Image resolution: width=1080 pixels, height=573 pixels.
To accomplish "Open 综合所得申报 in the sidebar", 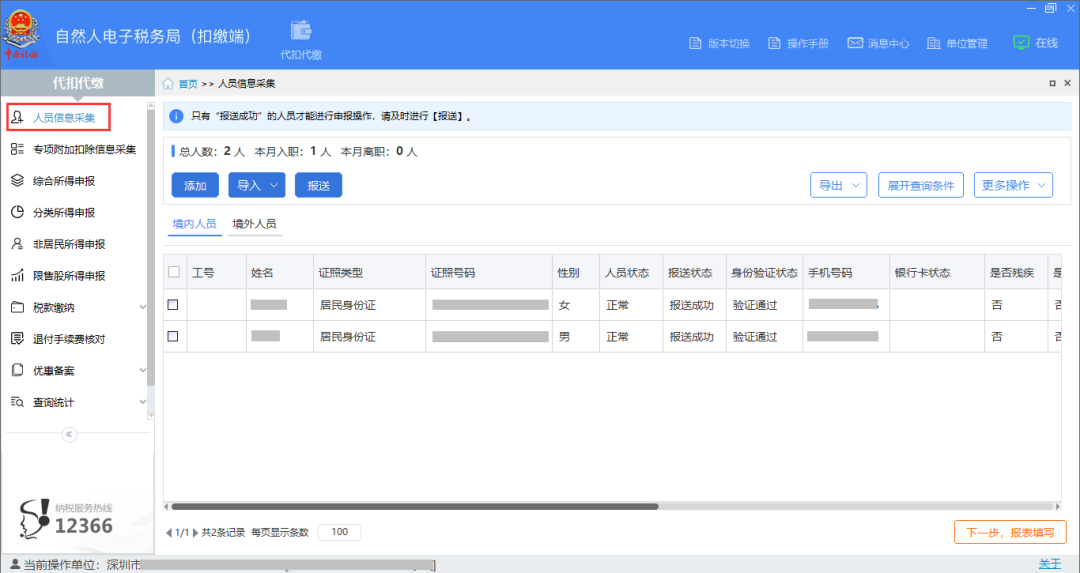I will tap(64, 180).
